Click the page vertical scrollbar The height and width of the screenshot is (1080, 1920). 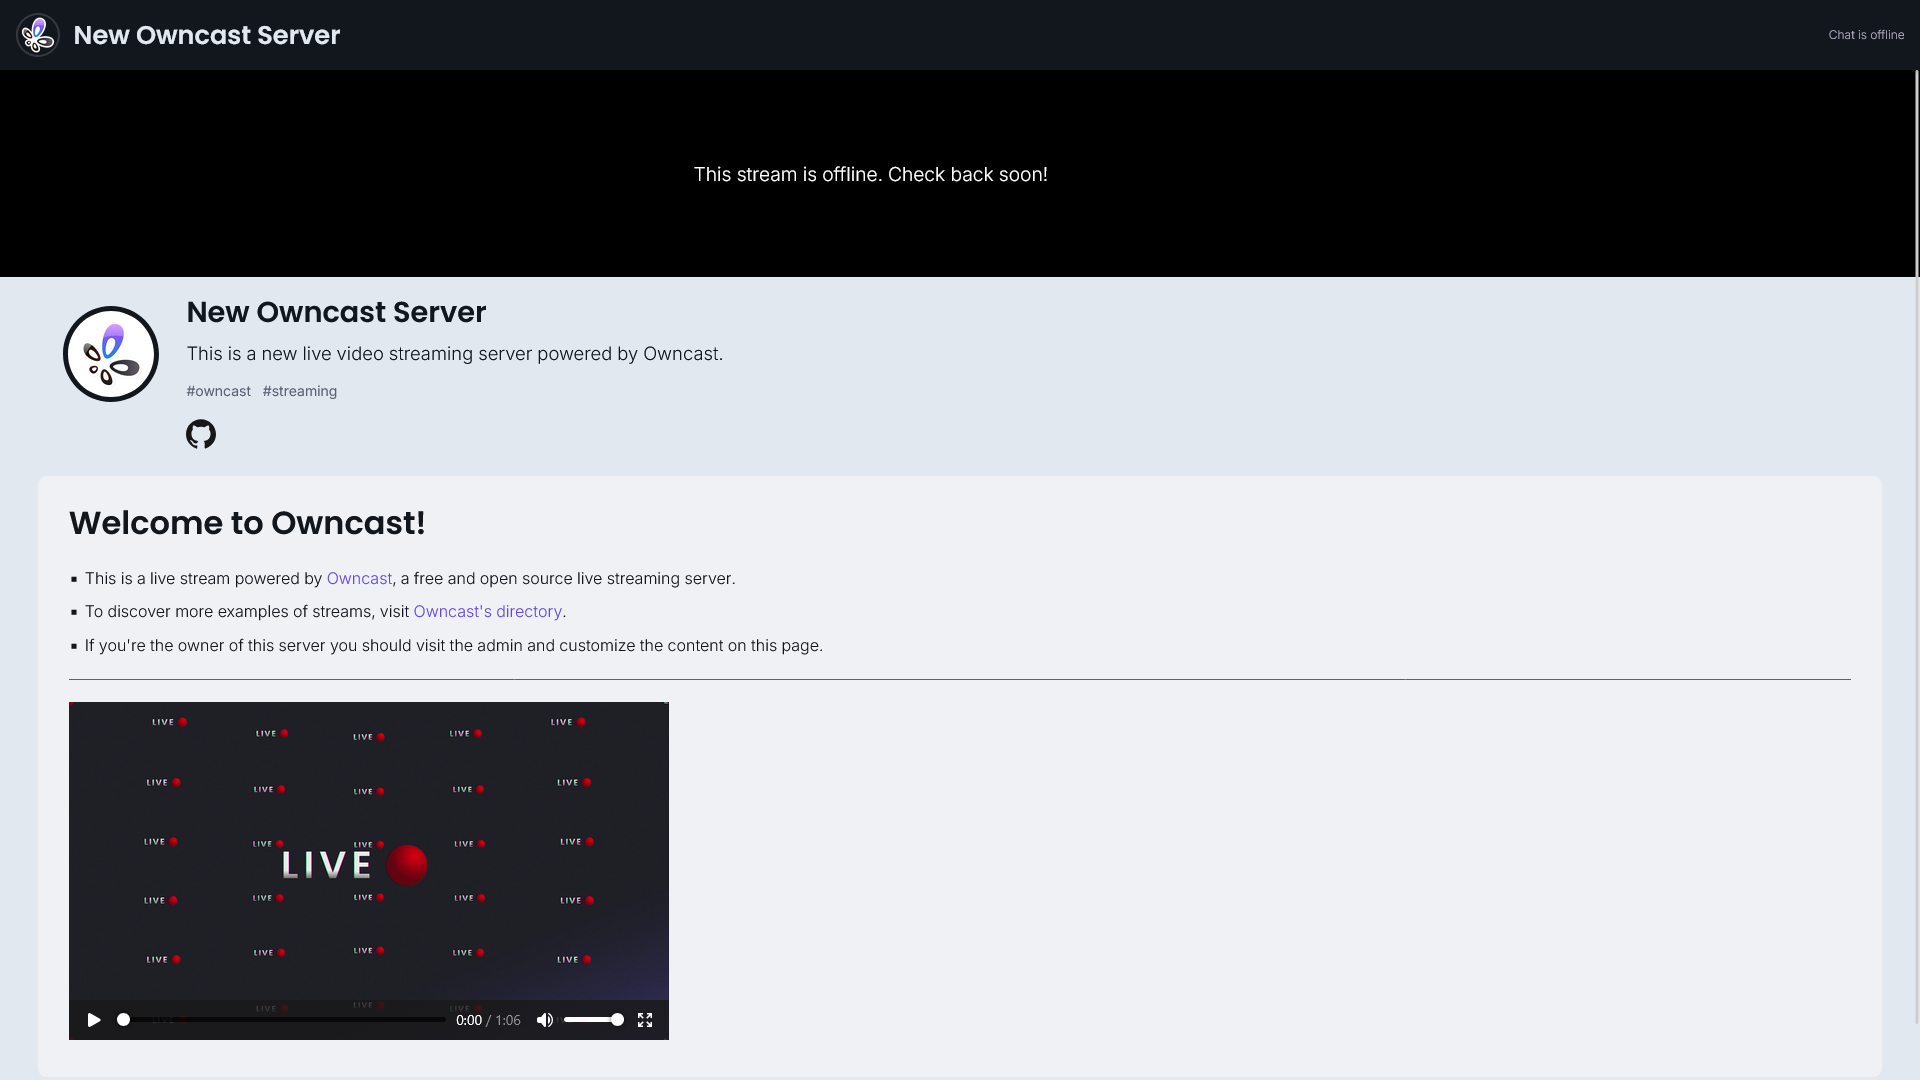point(1917,173)
